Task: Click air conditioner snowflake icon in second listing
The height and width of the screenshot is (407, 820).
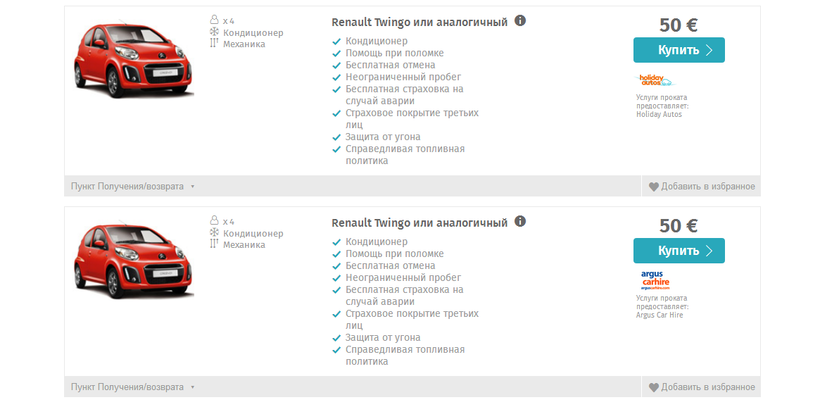Action: [x=214, y=232]
